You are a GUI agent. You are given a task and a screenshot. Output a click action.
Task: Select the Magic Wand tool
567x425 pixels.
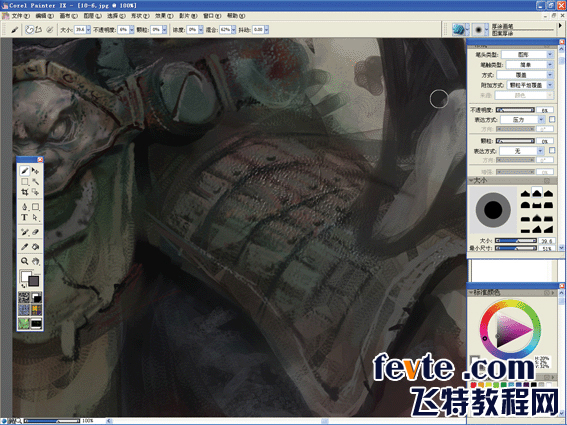[35, 181]
